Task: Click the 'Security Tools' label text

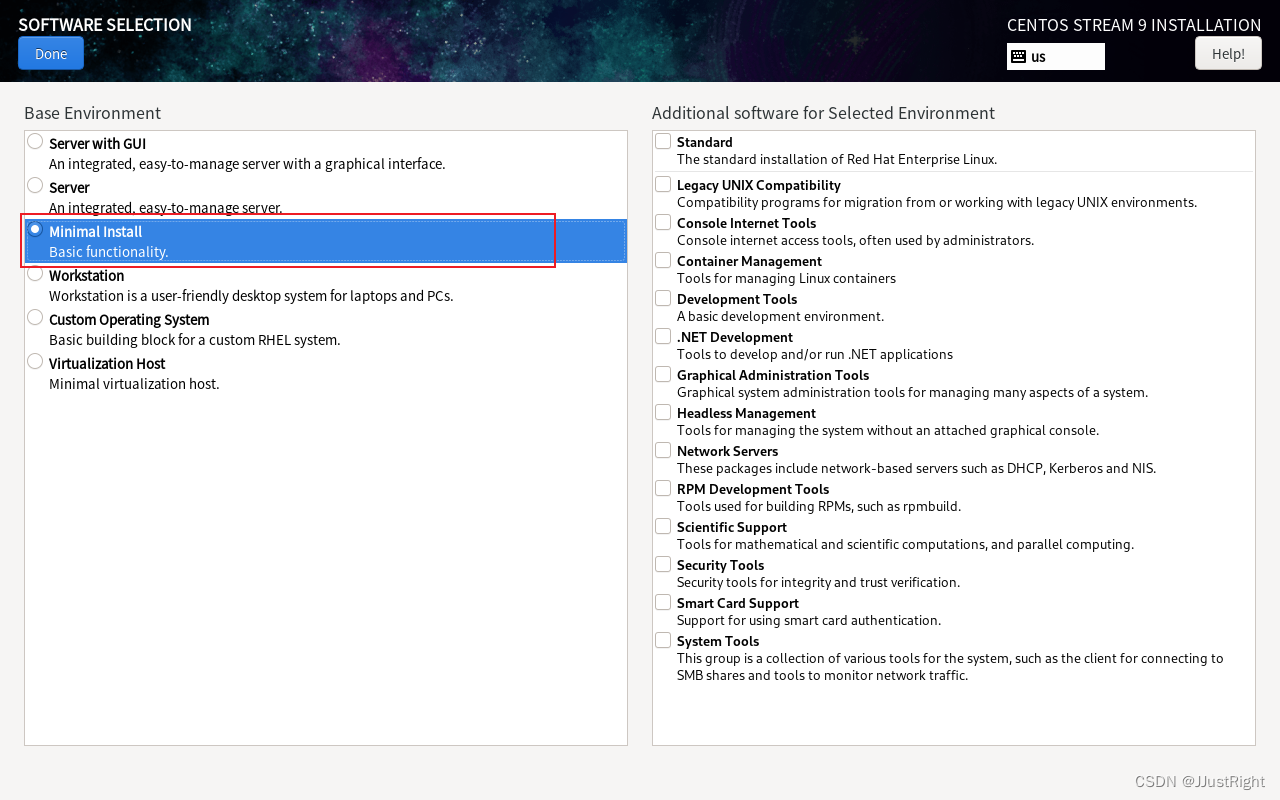Action: click(x=720, y=565)
